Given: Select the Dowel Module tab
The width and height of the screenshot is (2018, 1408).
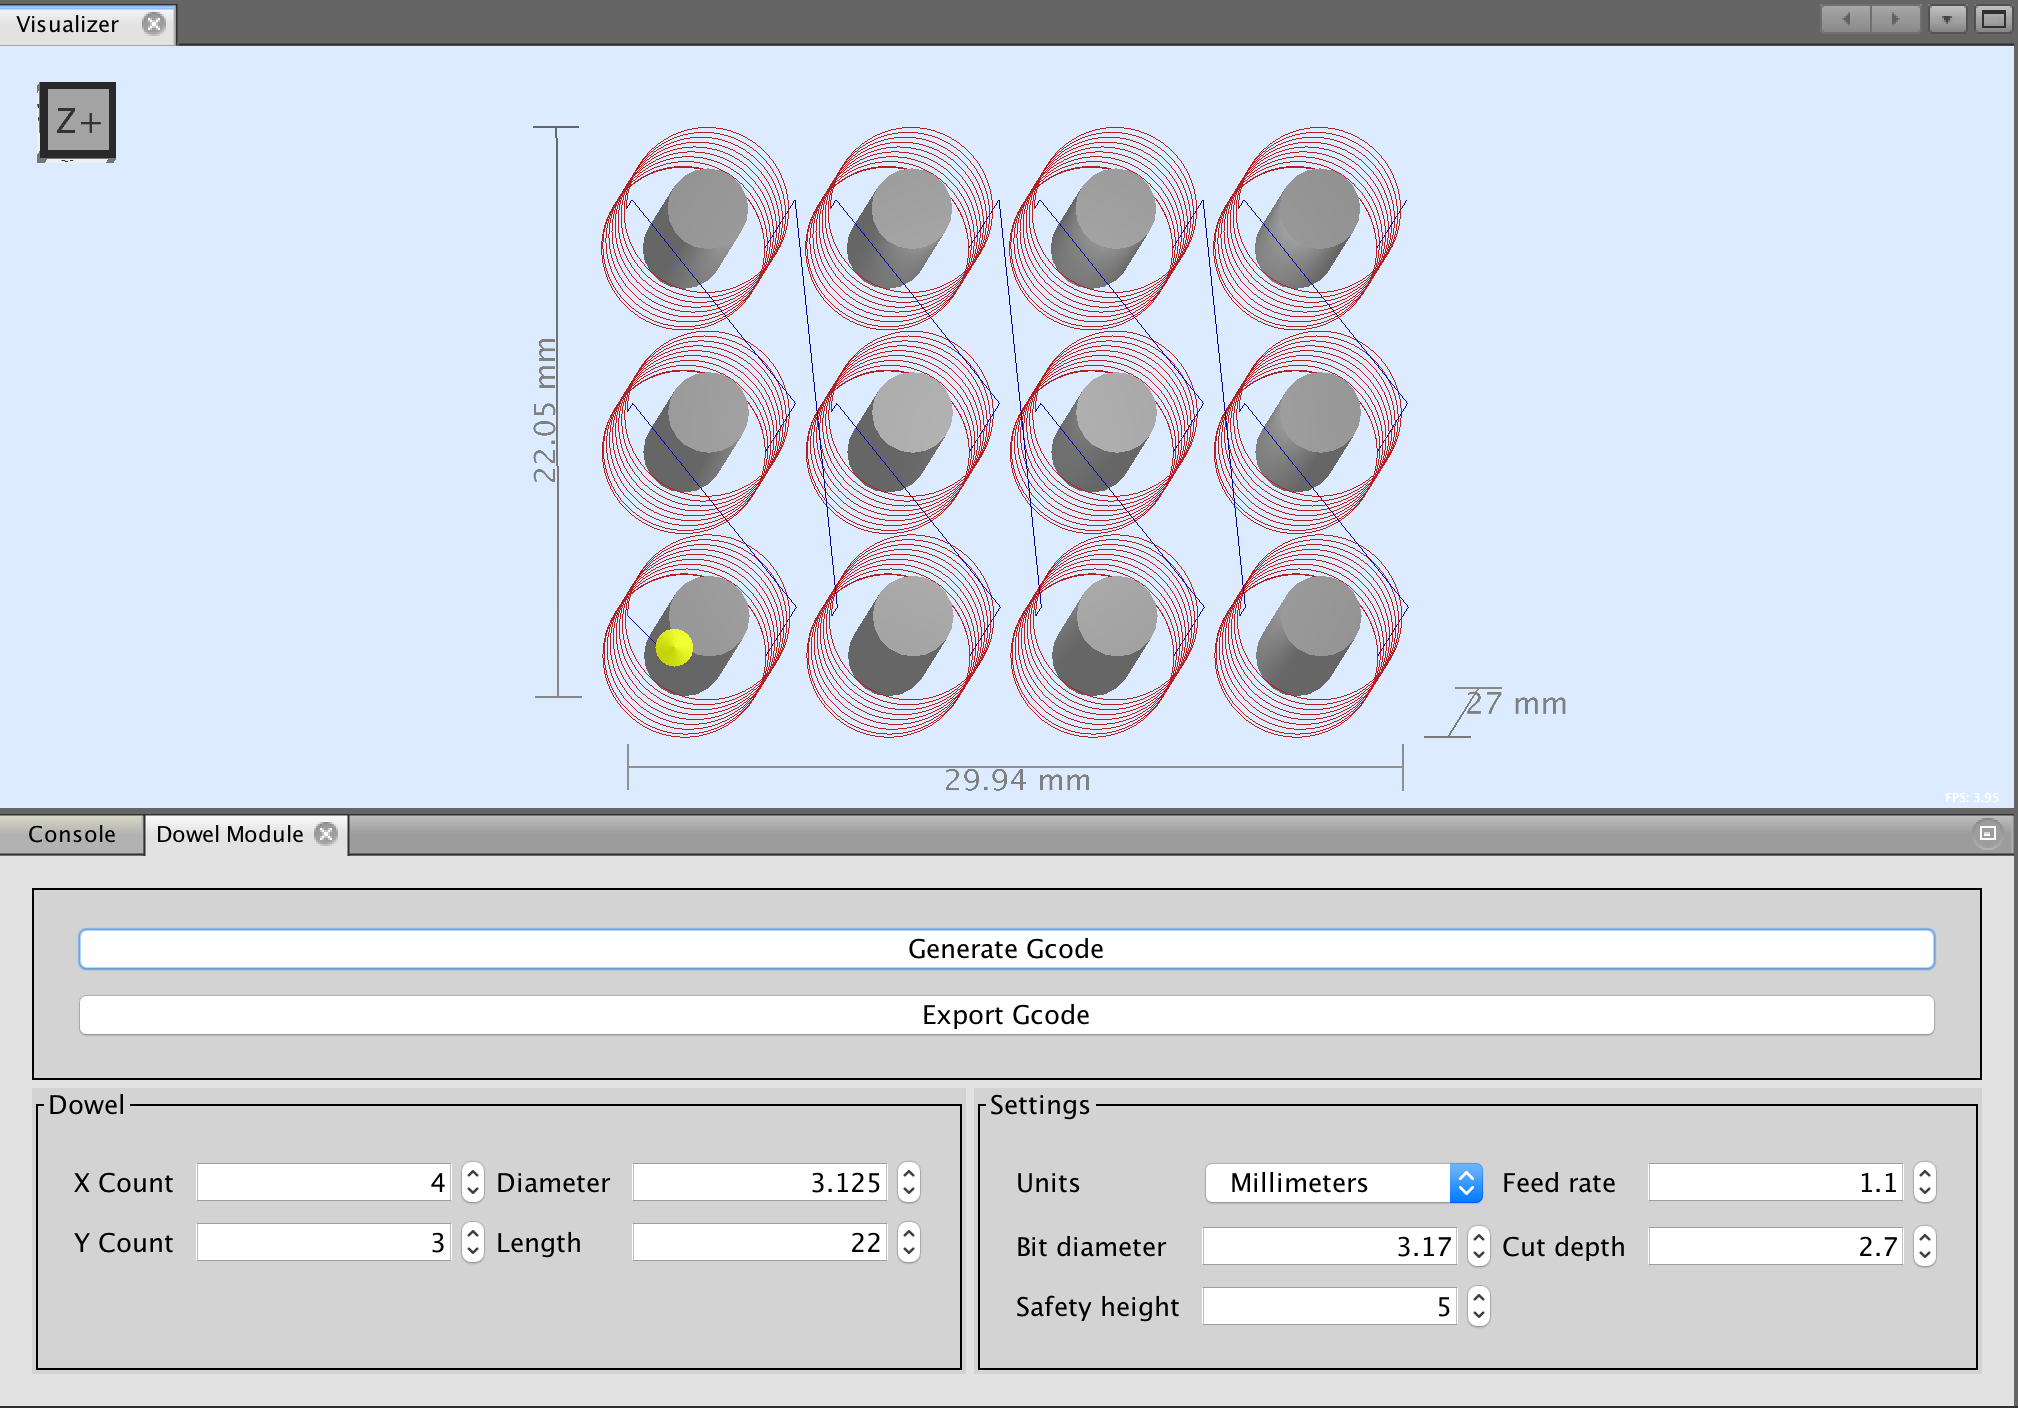Looking at the screenshot, I should [x=228, y=833].
